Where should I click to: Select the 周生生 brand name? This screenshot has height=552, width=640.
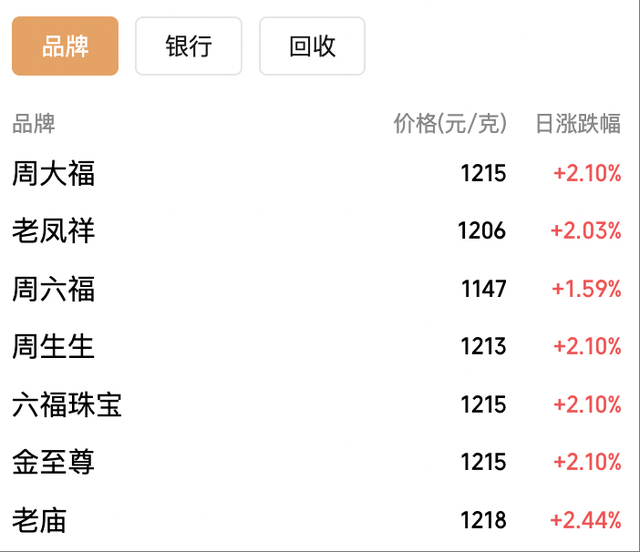[54, 347]
